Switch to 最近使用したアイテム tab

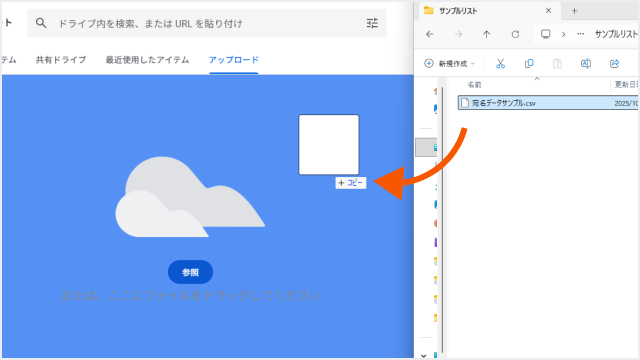click(x=147, y=60)
